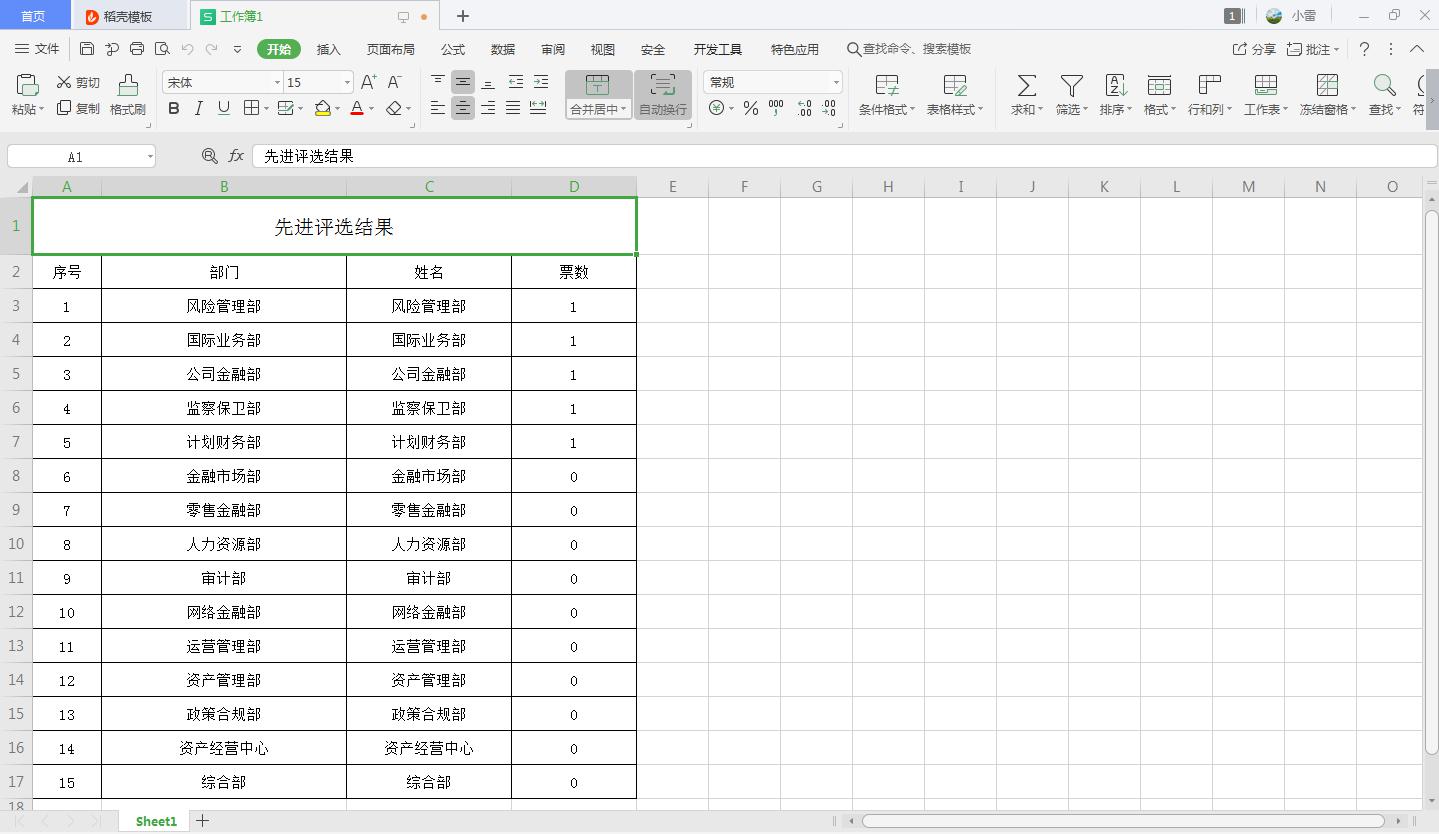The image size is (1439, 834).
Task: Toggle Italic formatting
Action: (x=199, y=108)
